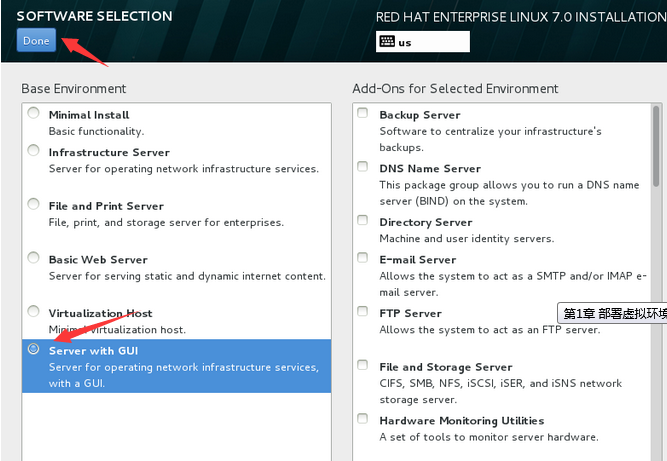Click the 'FTP Server' label

tap(410, 313)
